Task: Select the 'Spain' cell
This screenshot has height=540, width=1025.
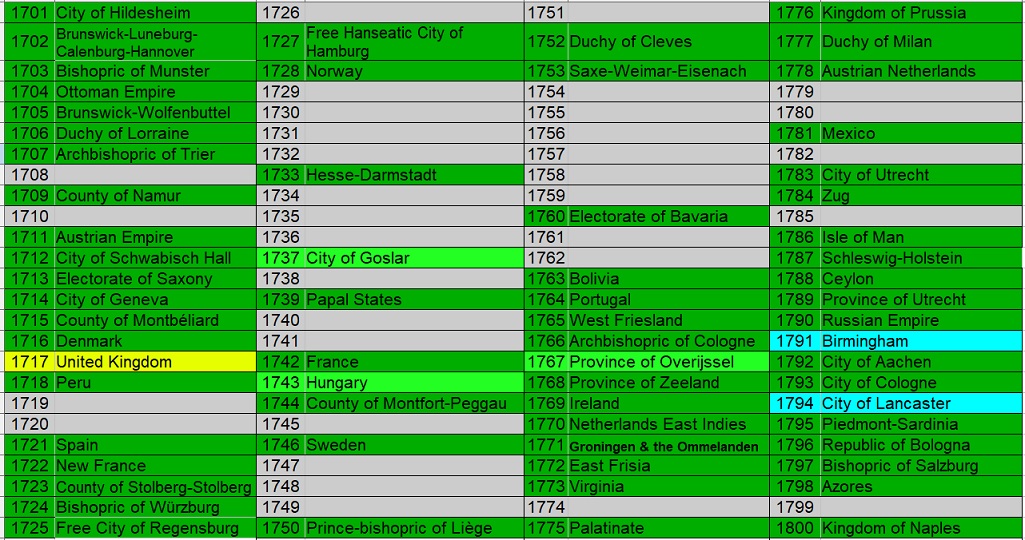Action: [155, 445]
